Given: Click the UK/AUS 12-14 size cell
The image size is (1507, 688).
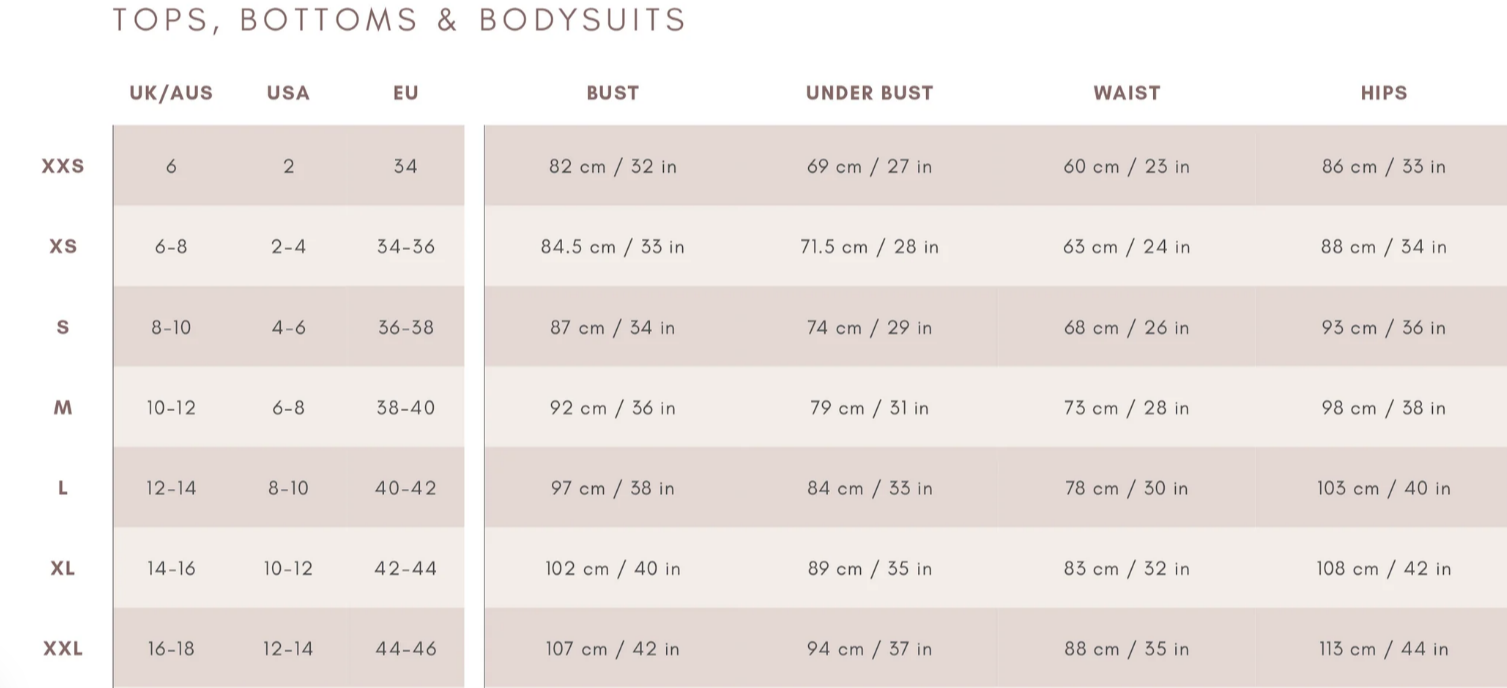Looking at the screenshot, I should pyautogui.click(x=171, y=489).
